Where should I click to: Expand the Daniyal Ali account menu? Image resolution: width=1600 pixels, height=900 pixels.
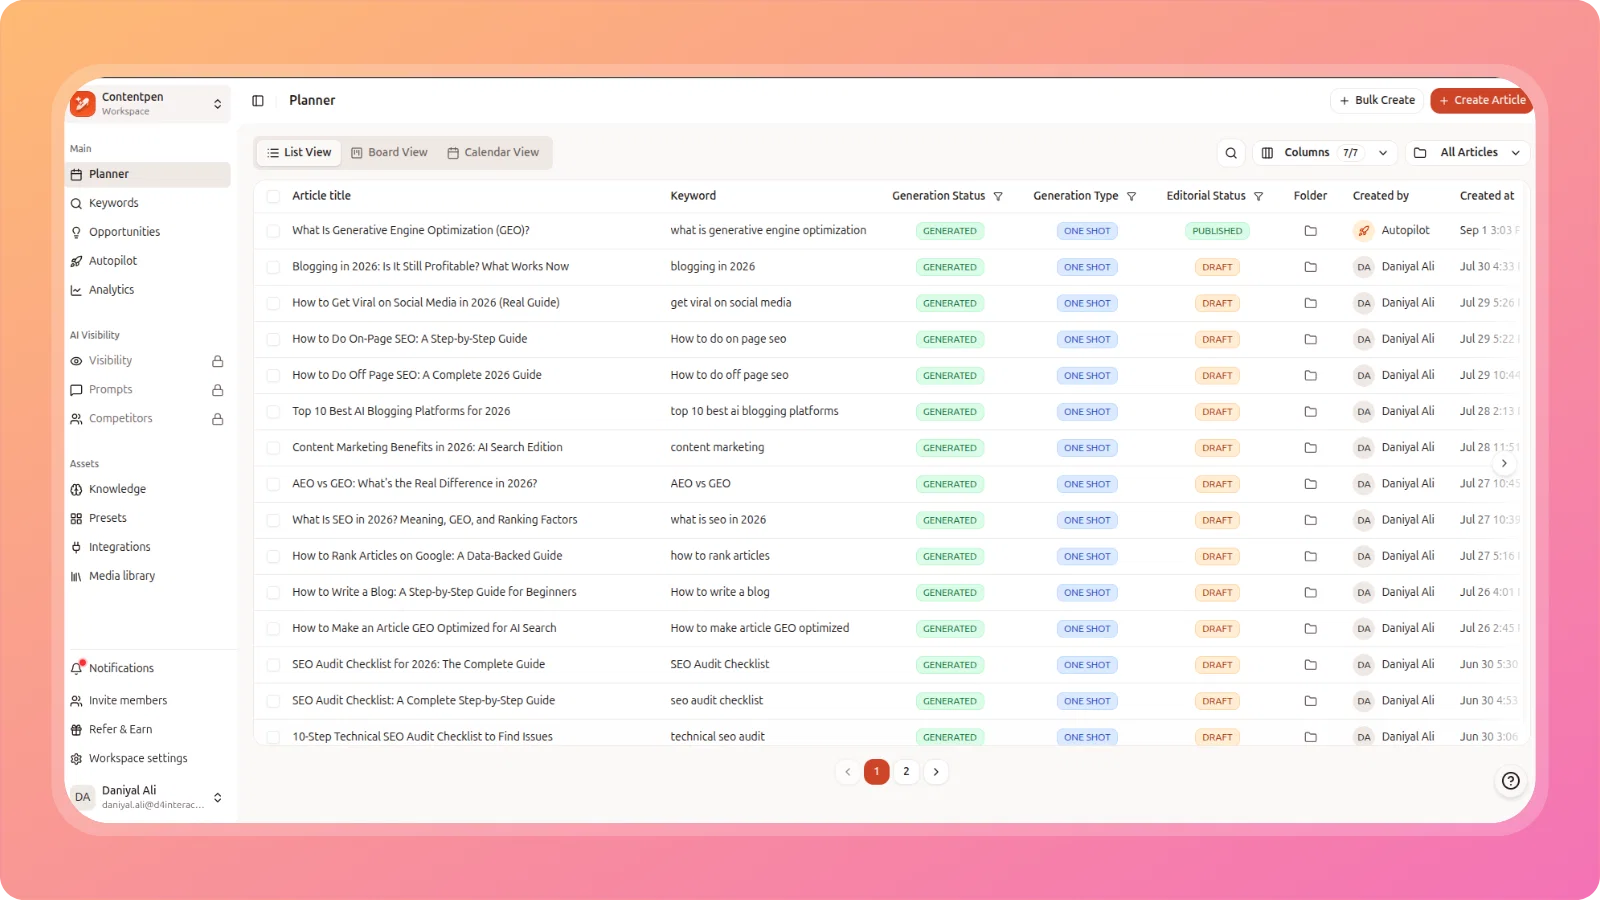[148, 797]
